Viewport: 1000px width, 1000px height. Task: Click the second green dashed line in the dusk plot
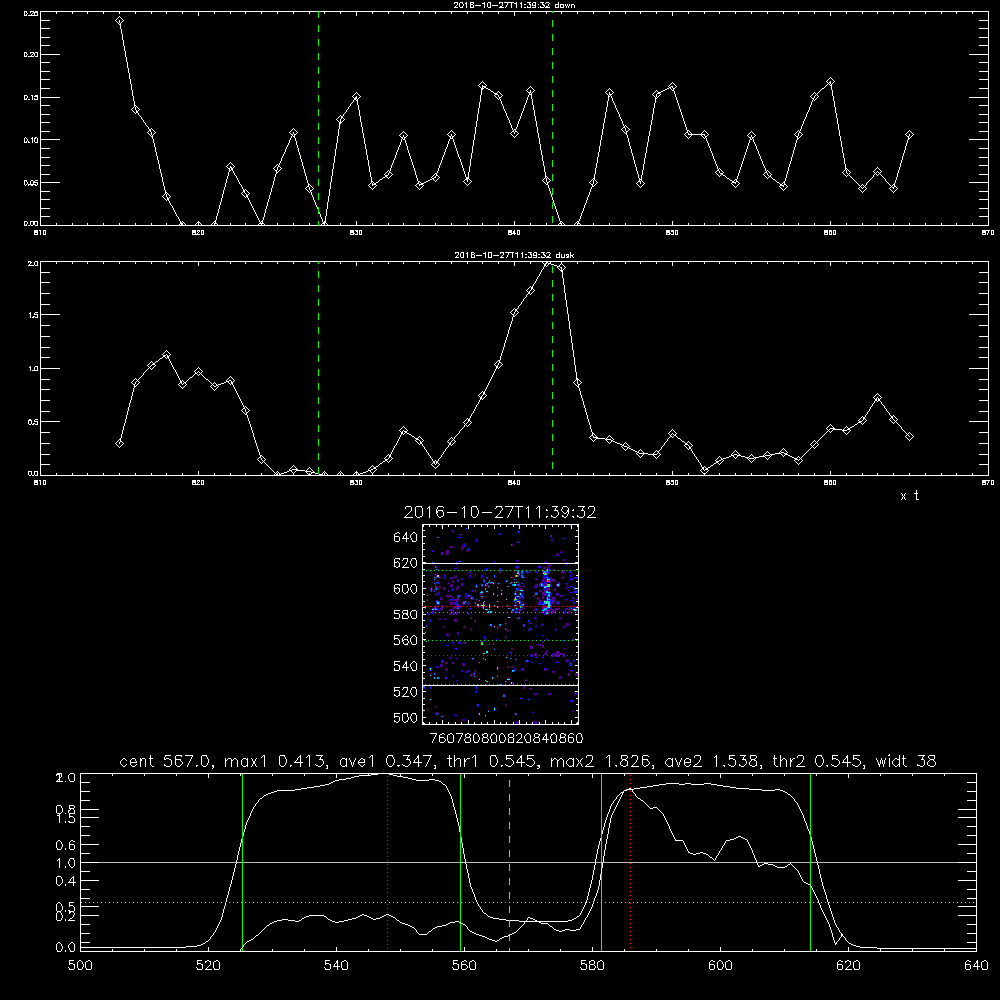pos(552,368)
